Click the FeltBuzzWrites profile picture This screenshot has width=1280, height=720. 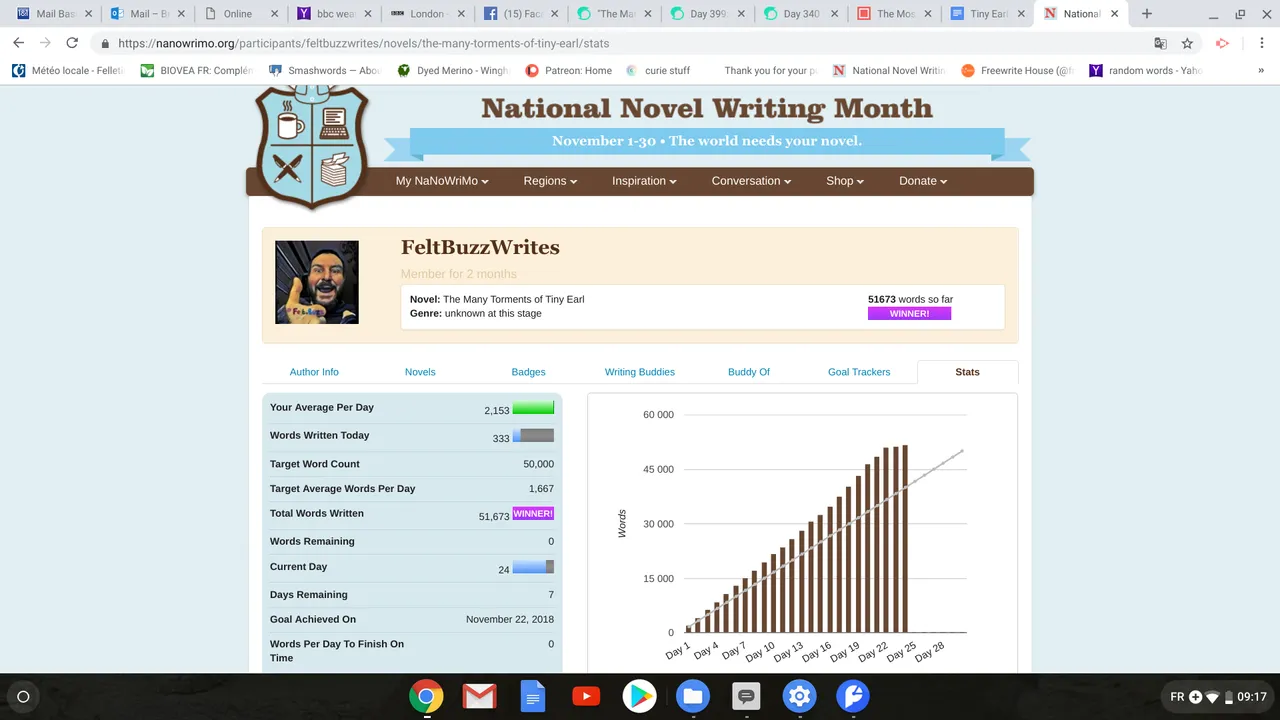click(x=317, y=282)
